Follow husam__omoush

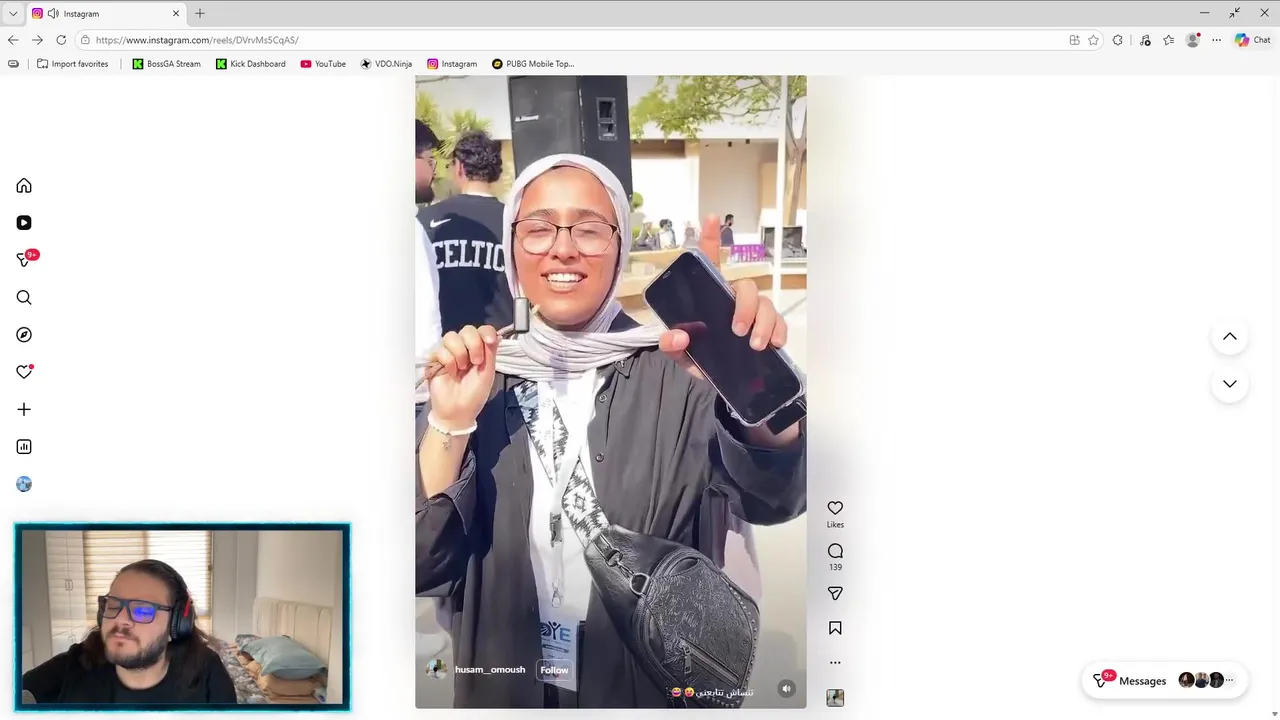point(554,670)
